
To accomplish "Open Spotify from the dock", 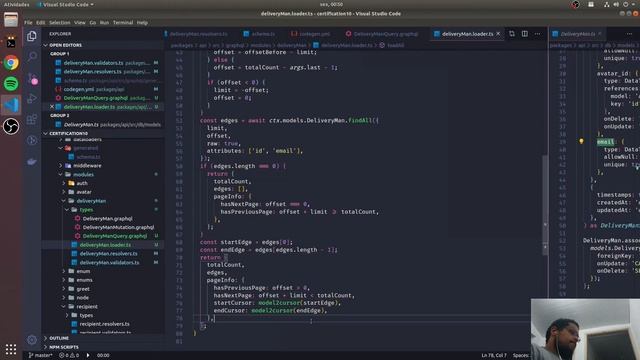I will pos(11,84).
